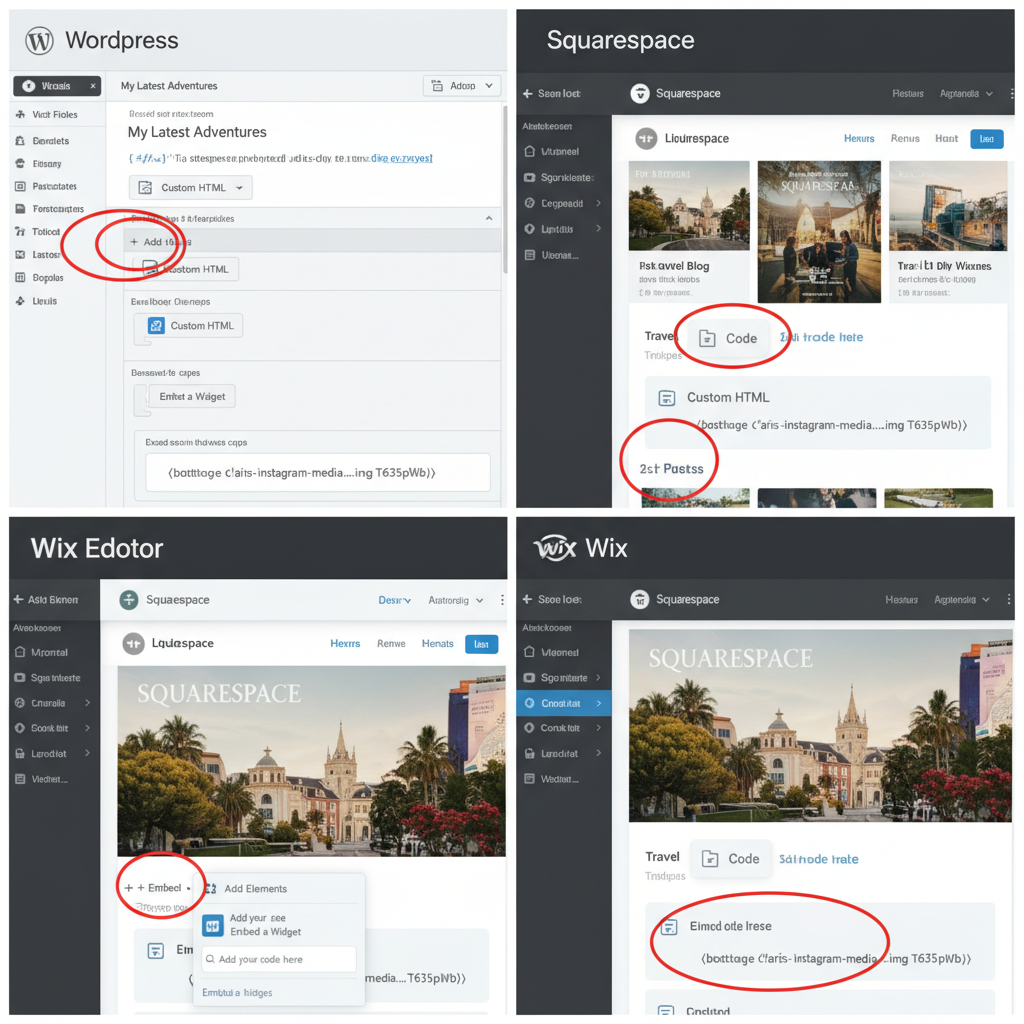Click the "Code" button in the Squarespace panel
The image size is (1024, 1024).
tap(728, 338)
